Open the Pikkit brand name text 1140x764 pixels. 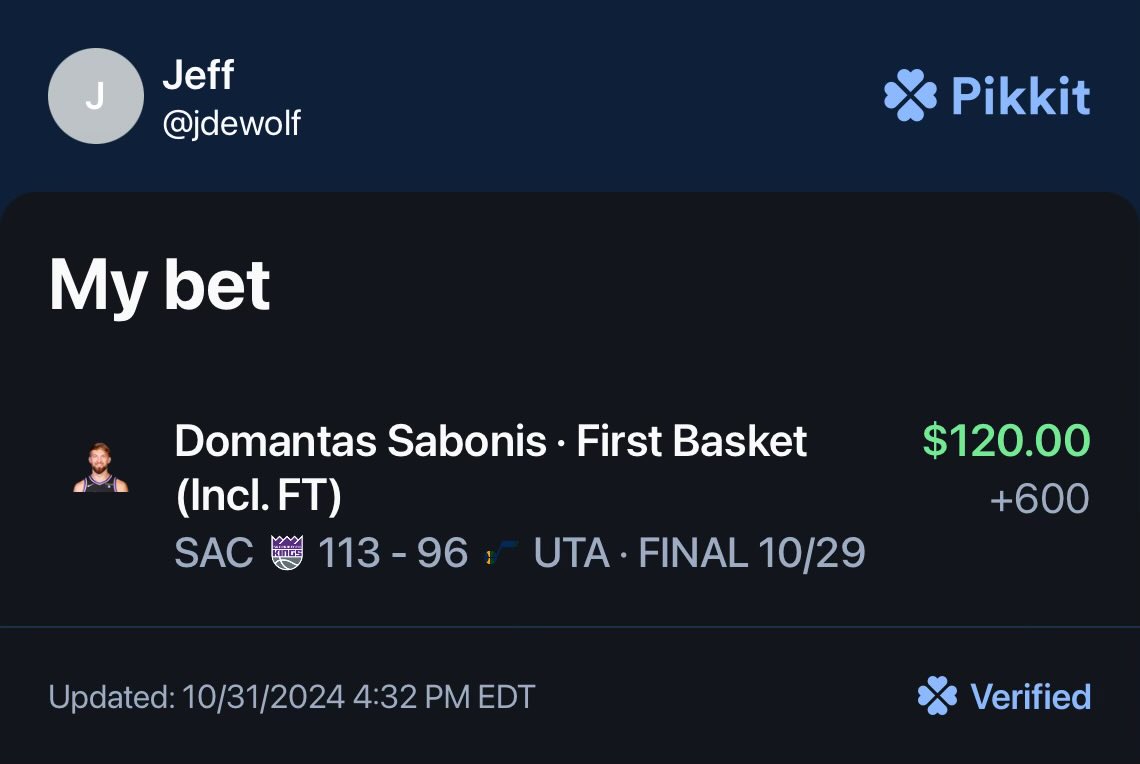pyautogui.click(x=1021, y=96)
